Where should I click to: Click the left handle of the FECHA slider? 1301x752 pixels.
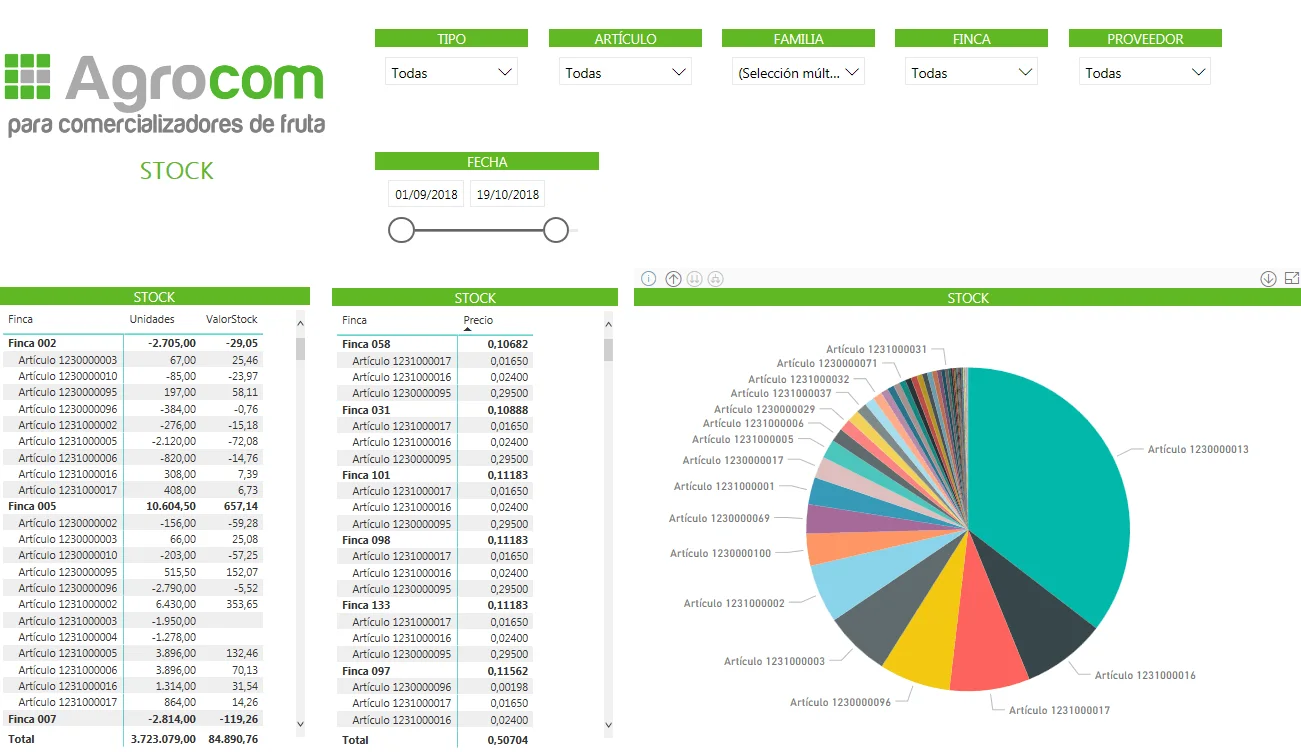click(x=401, y=230)
